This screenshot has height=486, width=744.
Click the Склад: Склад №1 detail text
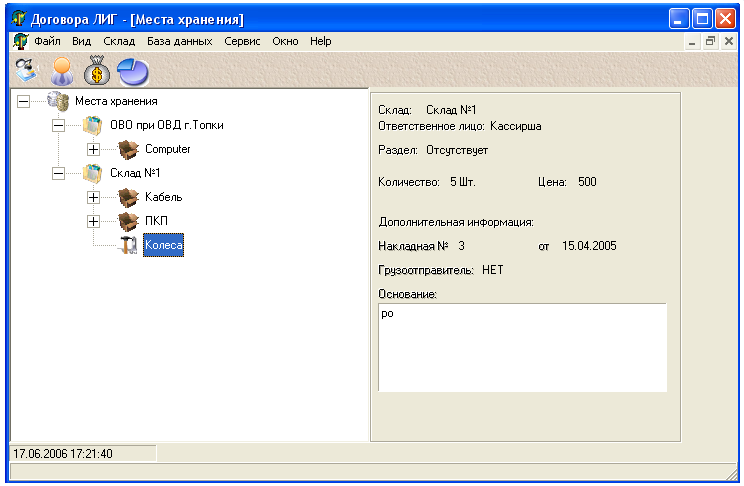point(427,110)
